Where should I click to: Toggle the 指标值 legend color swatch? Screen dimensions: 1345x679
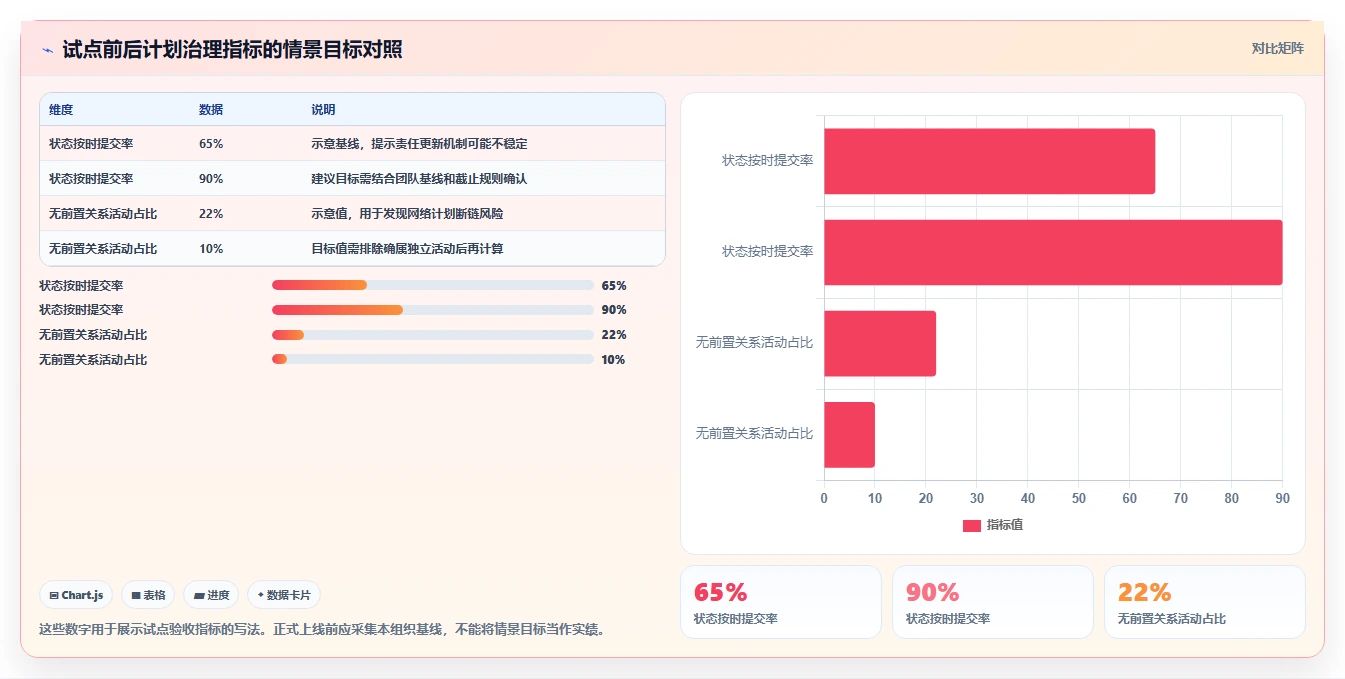971,525
